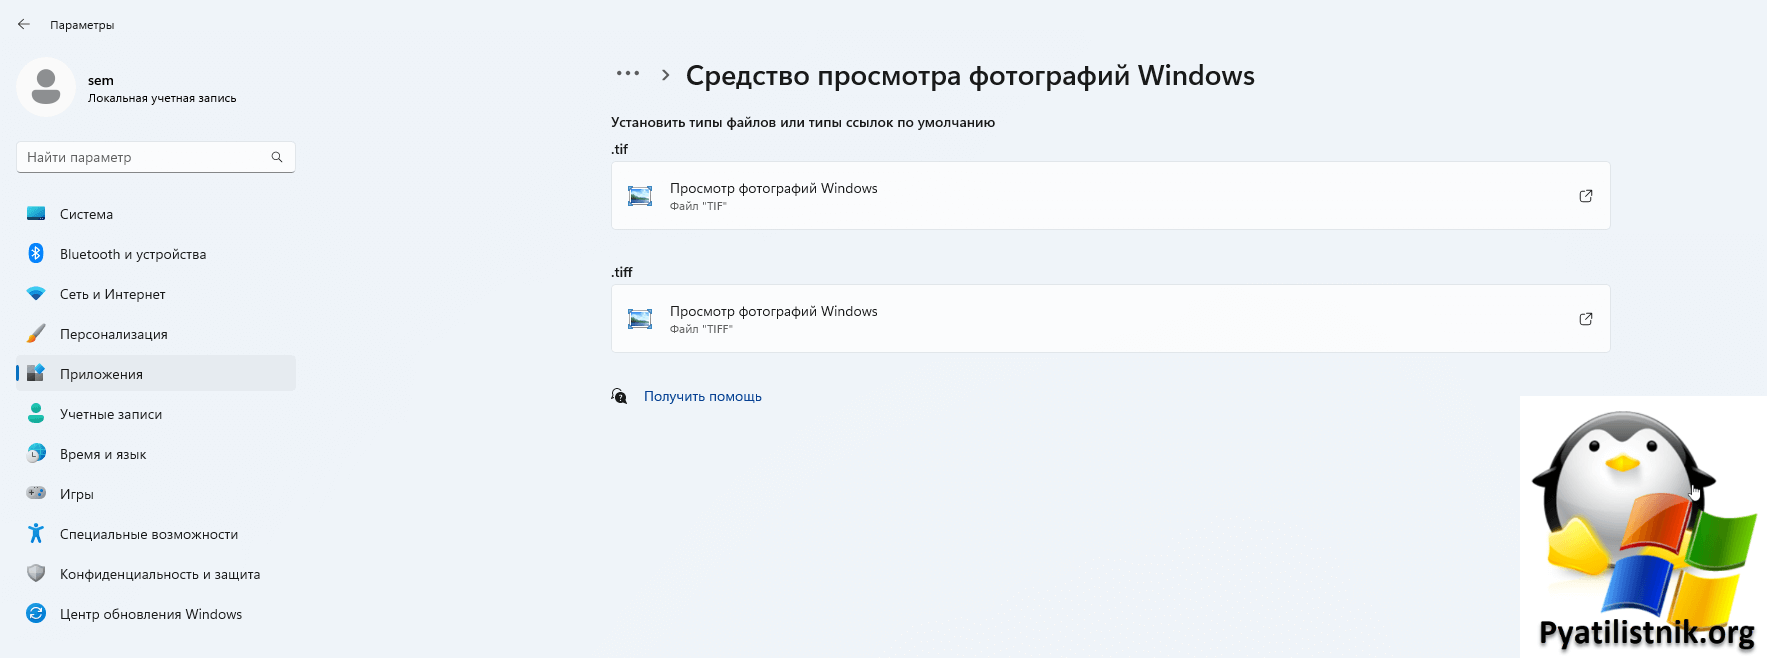Open Центр обновления Windows section

156,614
